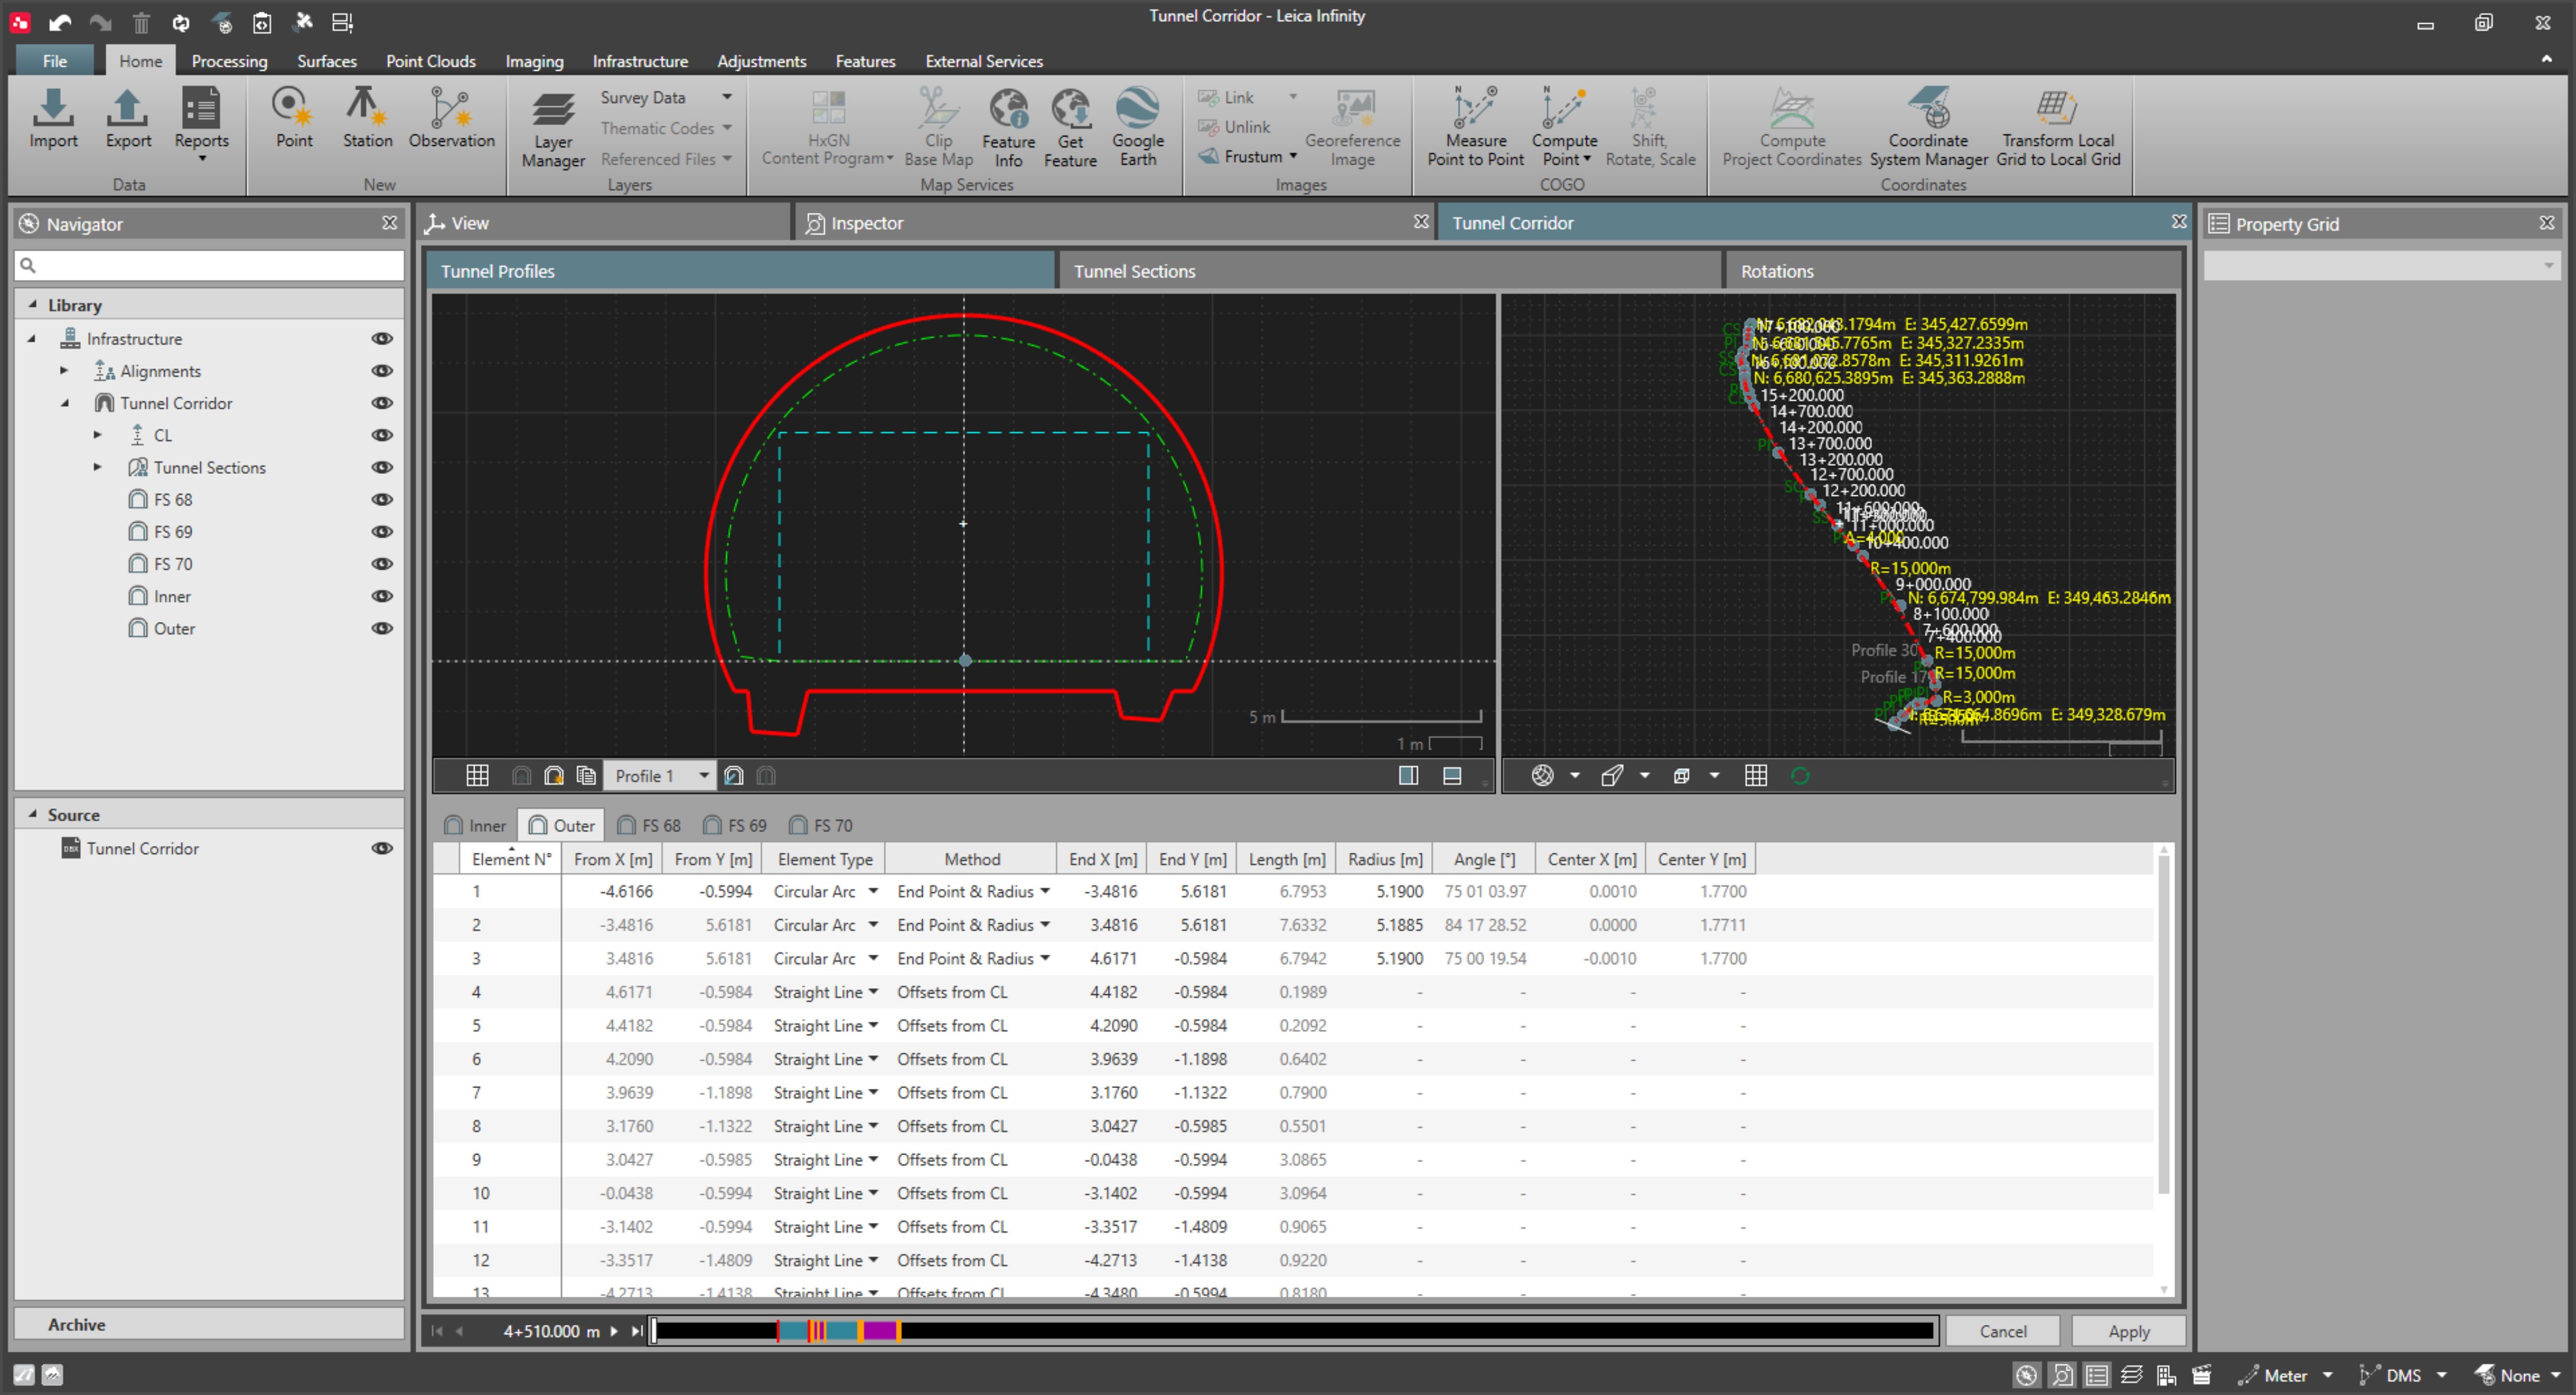Screen dimensions: 2576x1395
Task: Toggle grid icon in Tunnel Profiles toolbar
Action: (477, 776)
